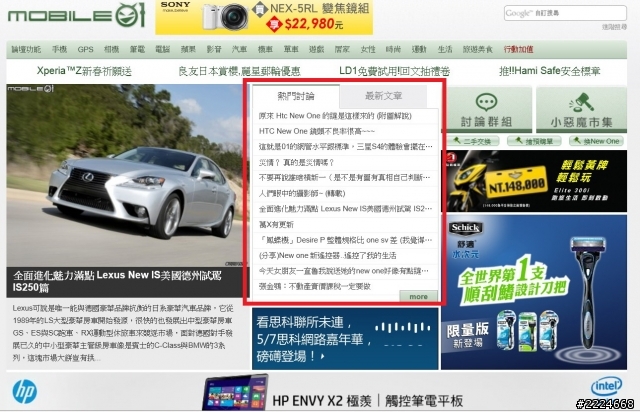Open topic 原來 Htc New One 的鏡是這樣來的
This screenshot has height=412, width=640.
coord(335,116)
